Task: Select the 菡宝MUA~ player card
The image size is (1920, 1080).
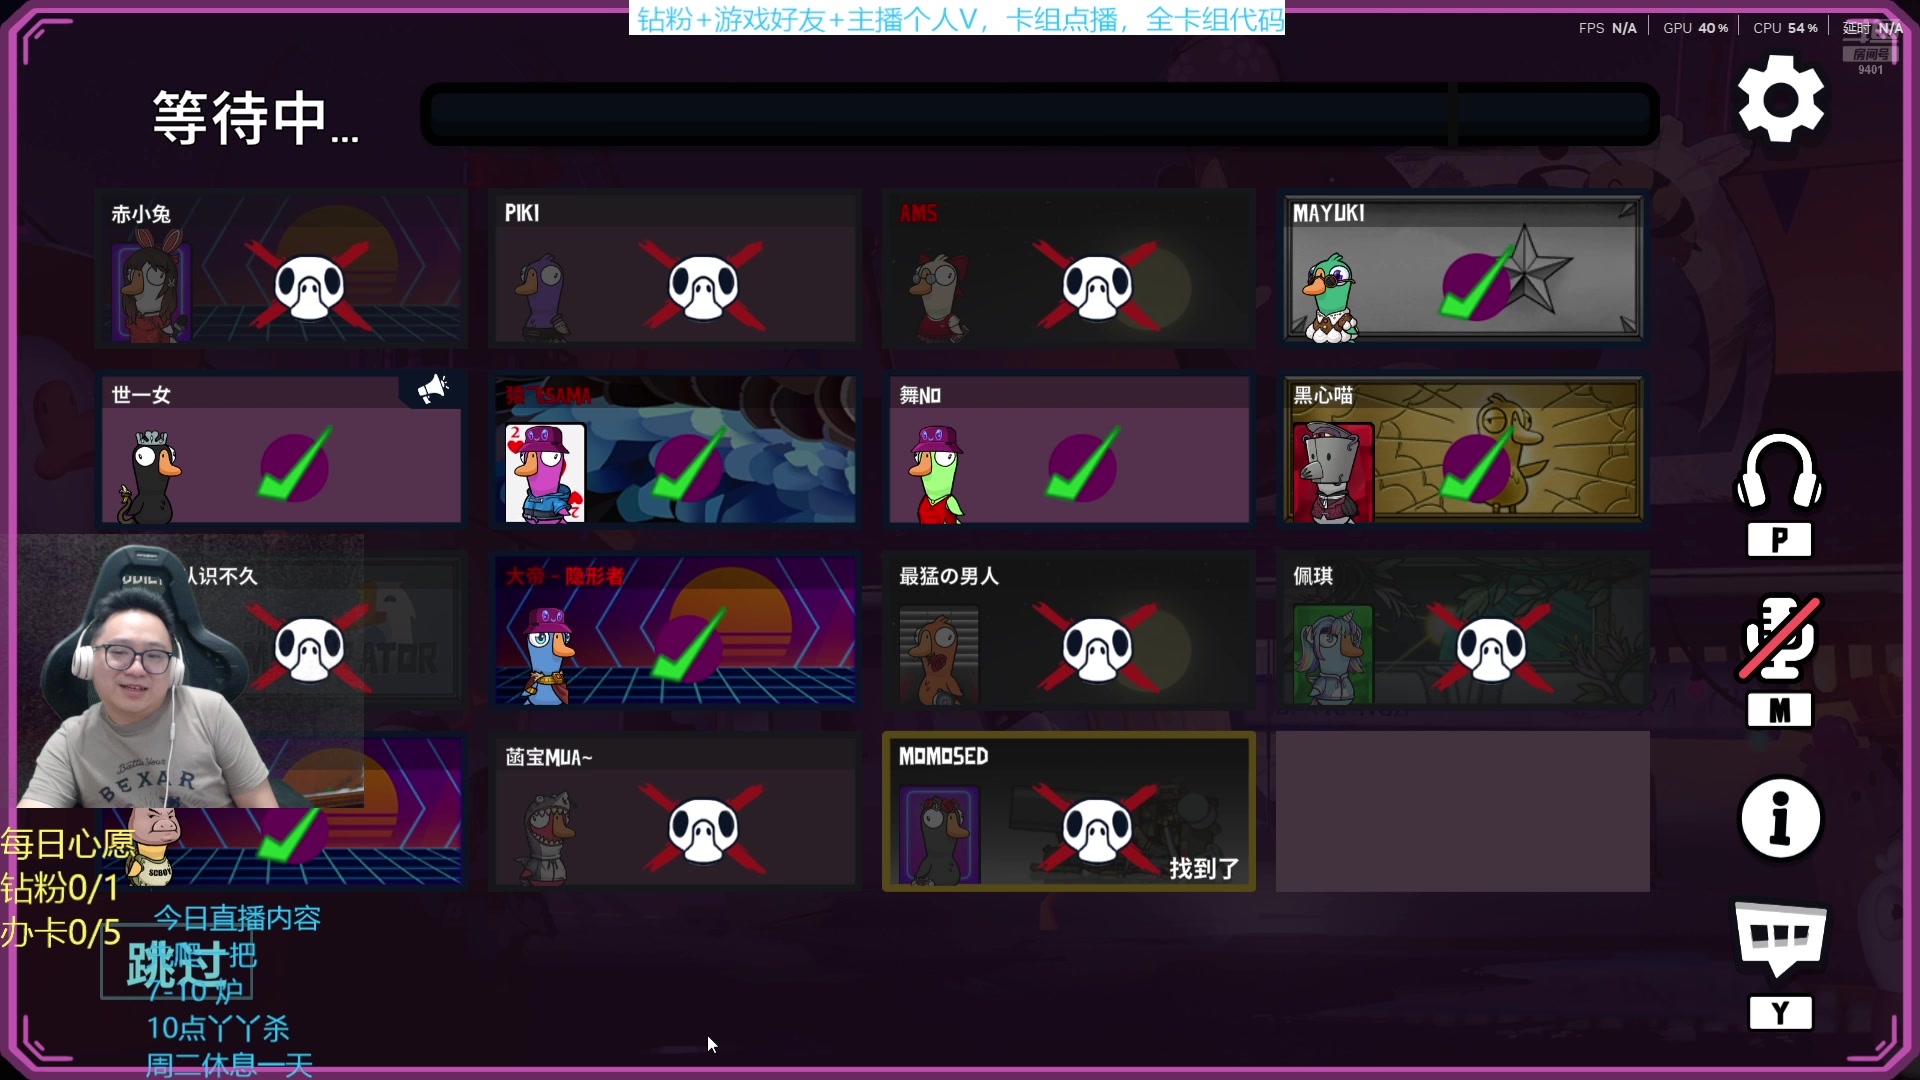Action: [x=675, y=811]
